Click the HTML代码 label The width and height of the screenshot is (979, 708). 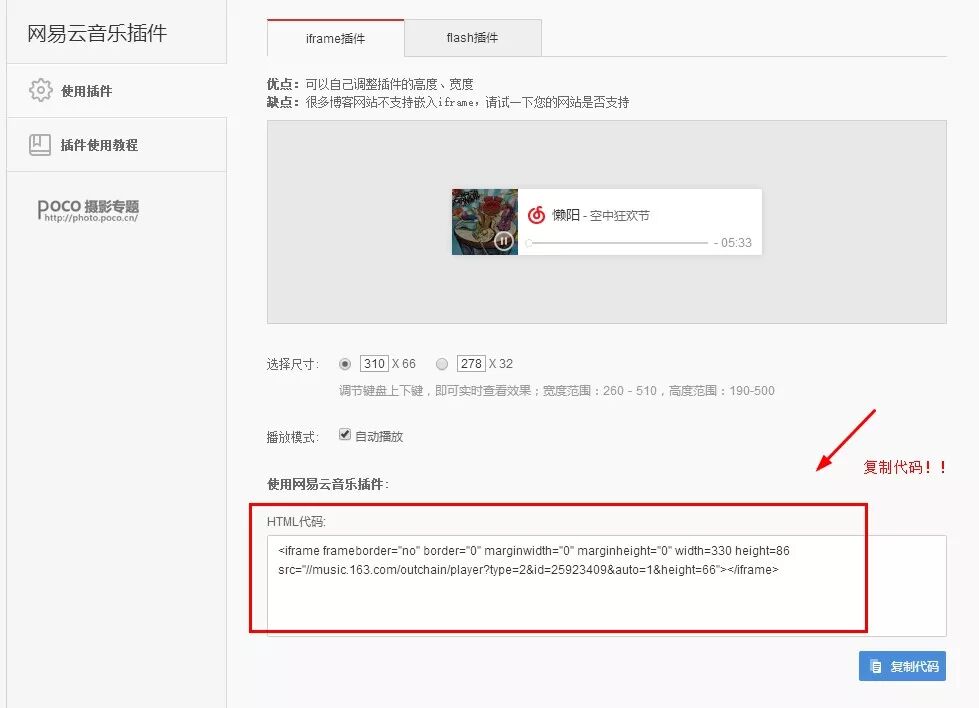click(297, 521)
